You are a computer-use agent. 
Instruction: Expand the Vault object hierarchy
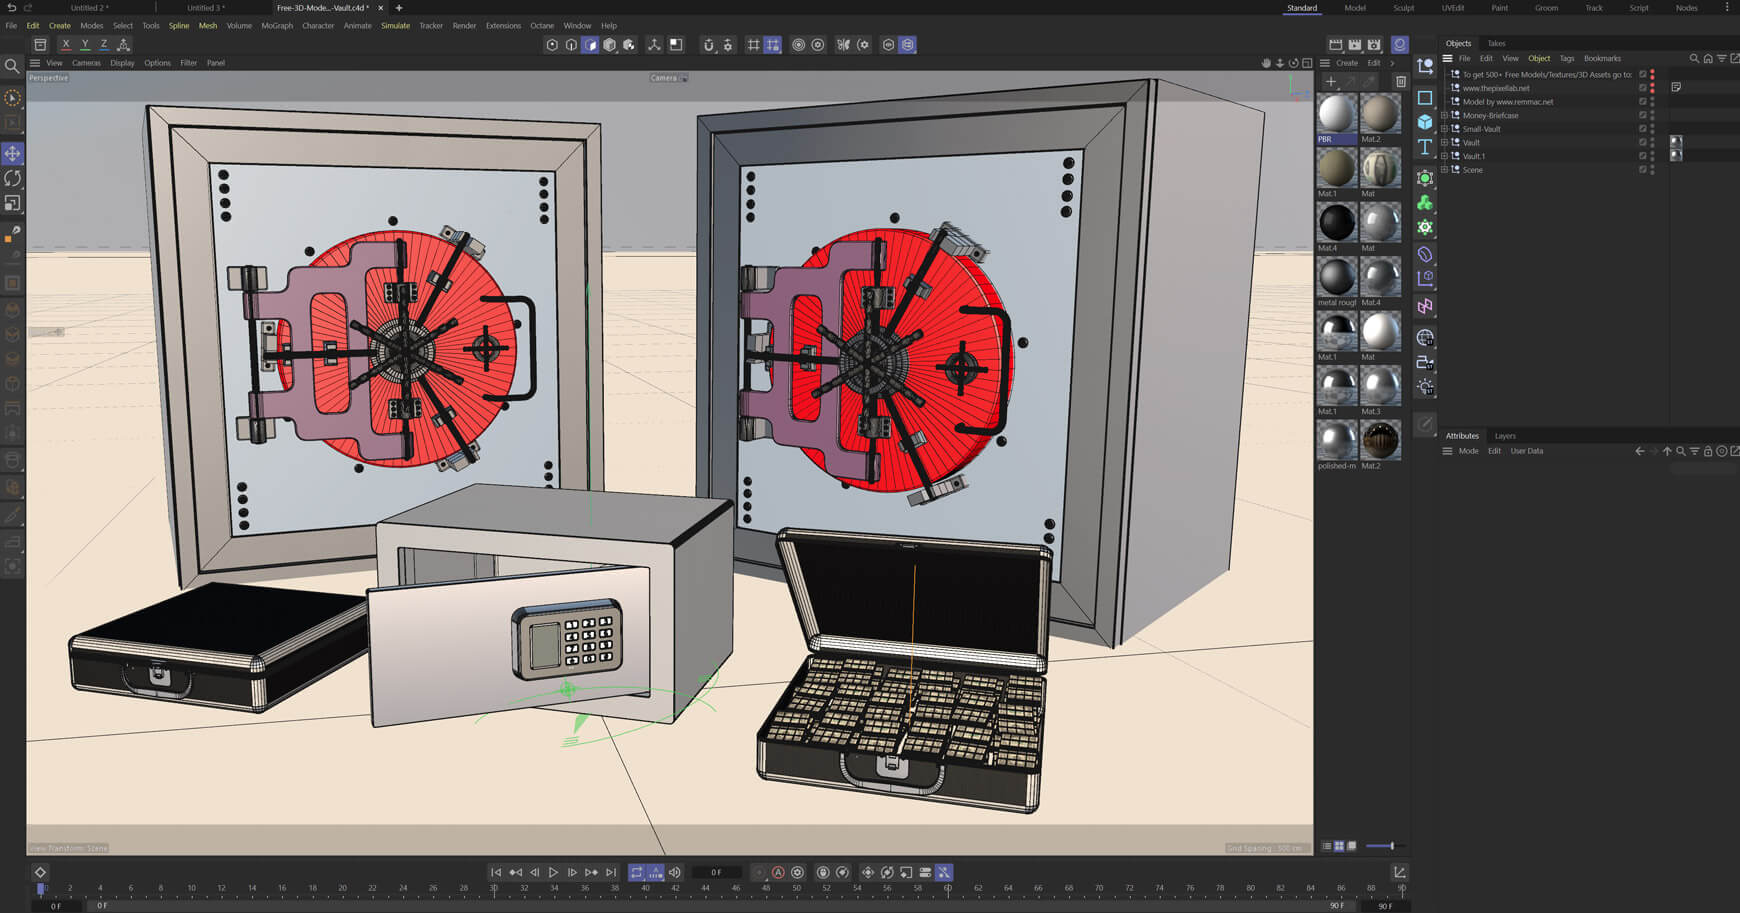tap(1444, 142)
